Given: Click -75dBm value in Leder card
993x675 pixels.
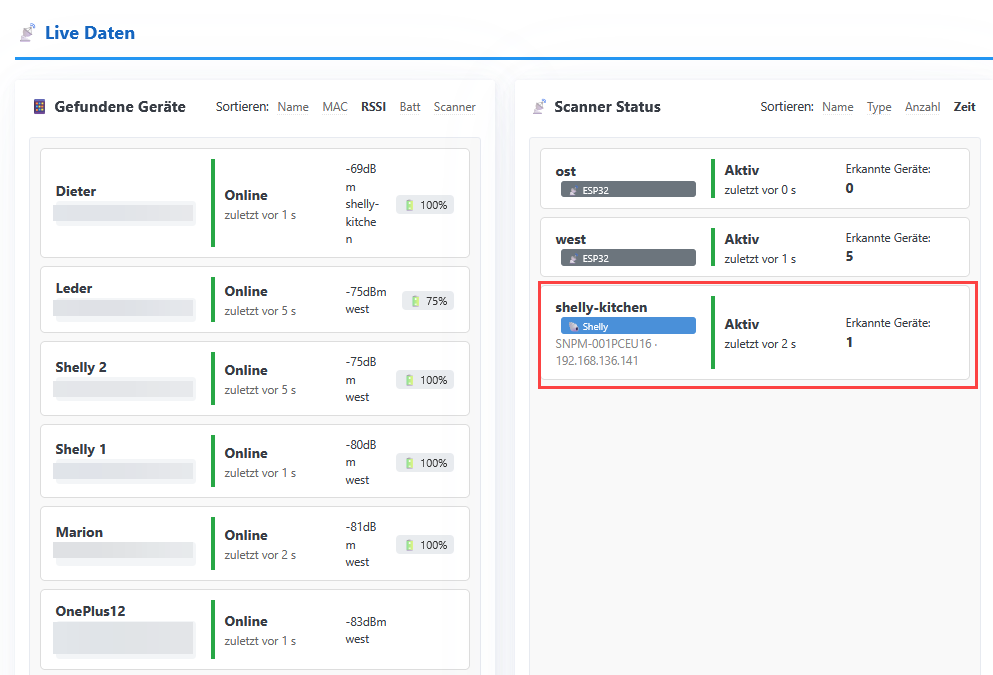Looking at the screenshot, I should coord(366,292).
